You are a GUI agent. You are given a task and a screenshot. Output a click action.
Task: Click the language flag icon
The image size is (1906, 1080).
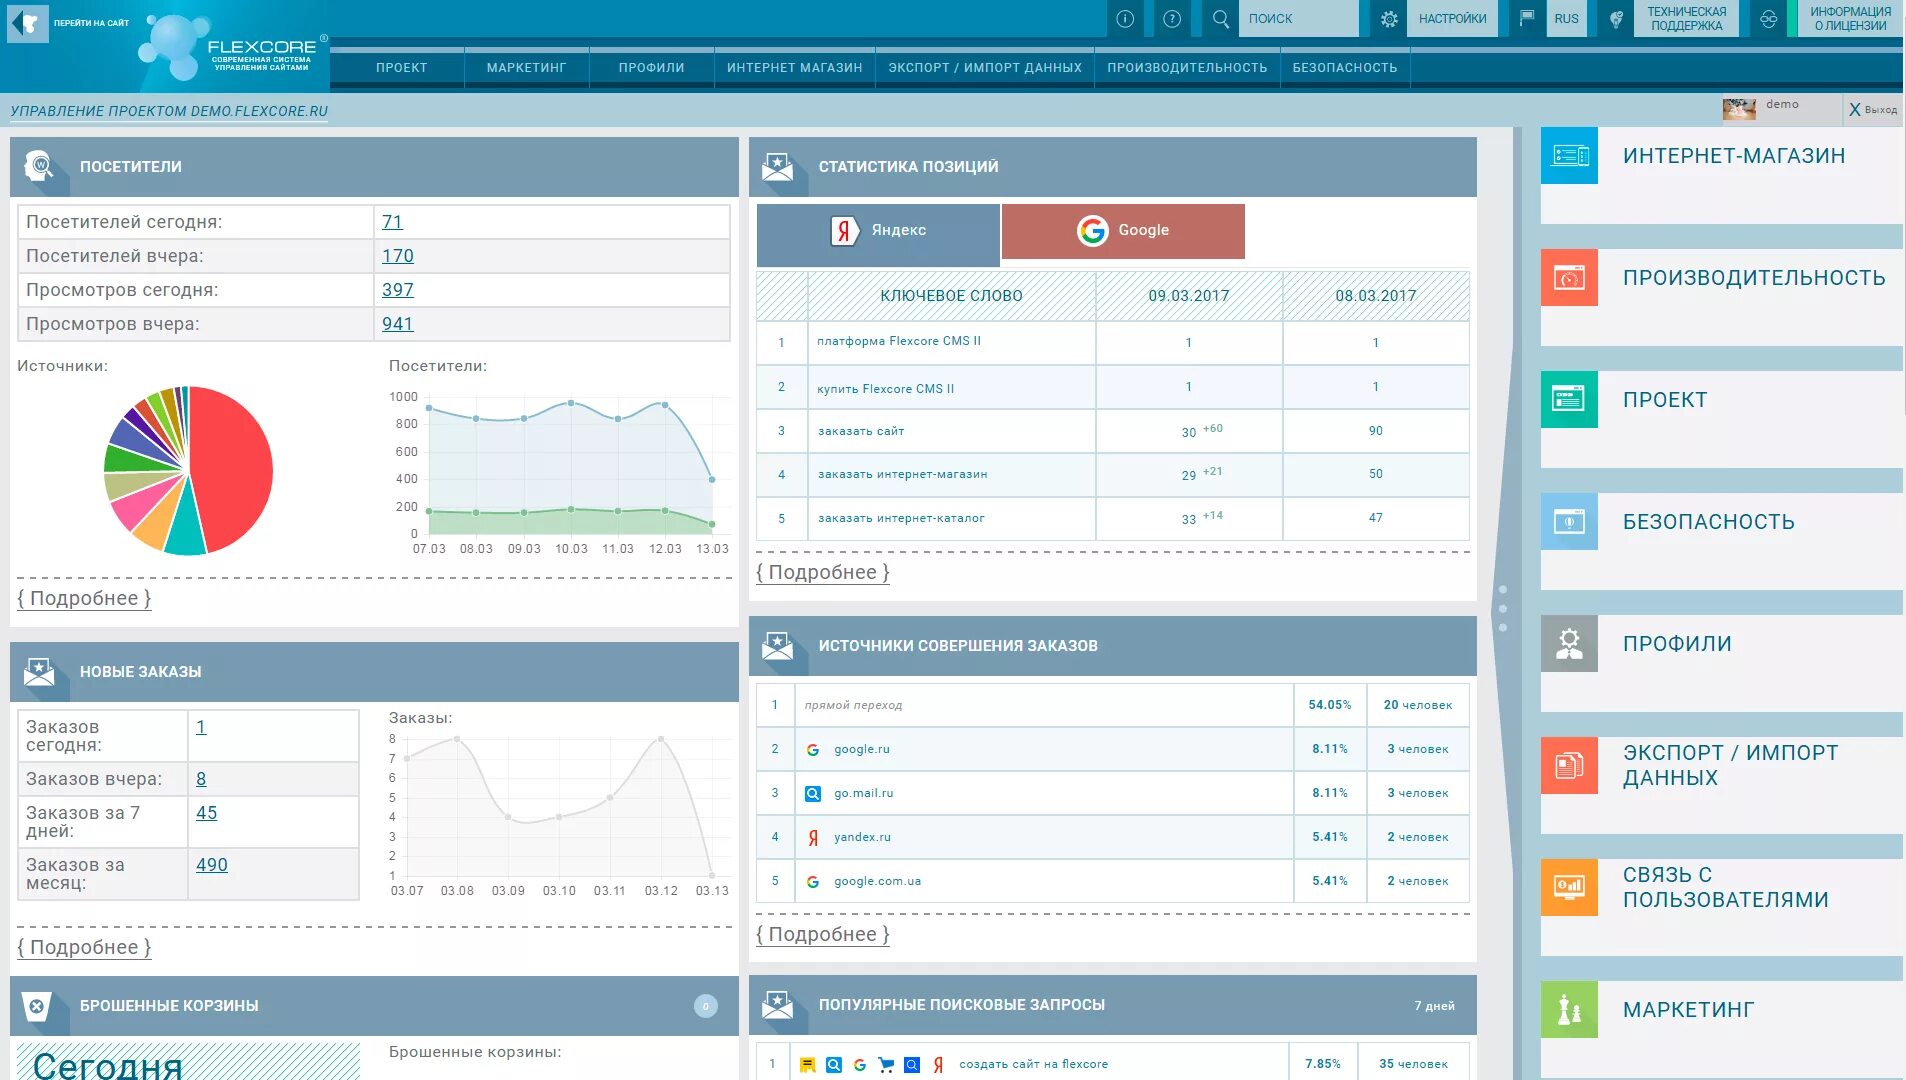(1527, 18)
